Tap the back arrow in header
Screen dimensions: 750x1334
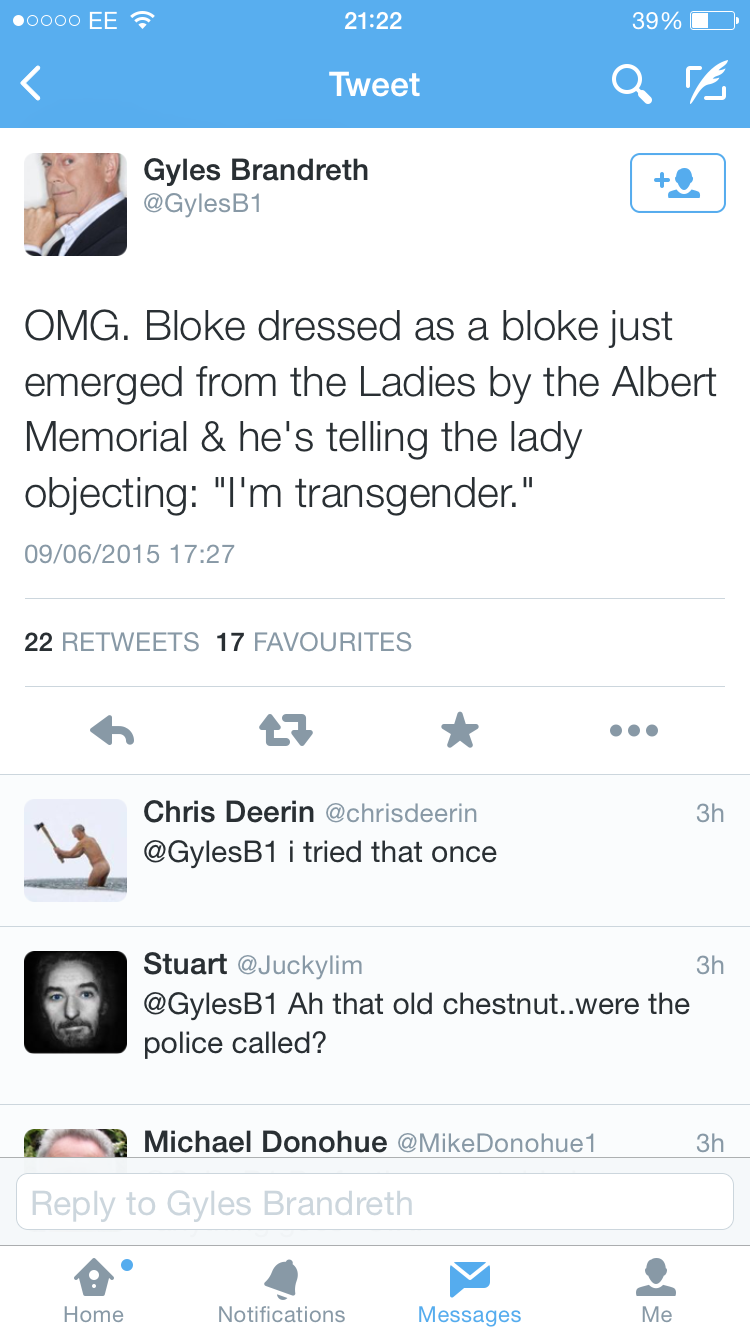(32, 84)
